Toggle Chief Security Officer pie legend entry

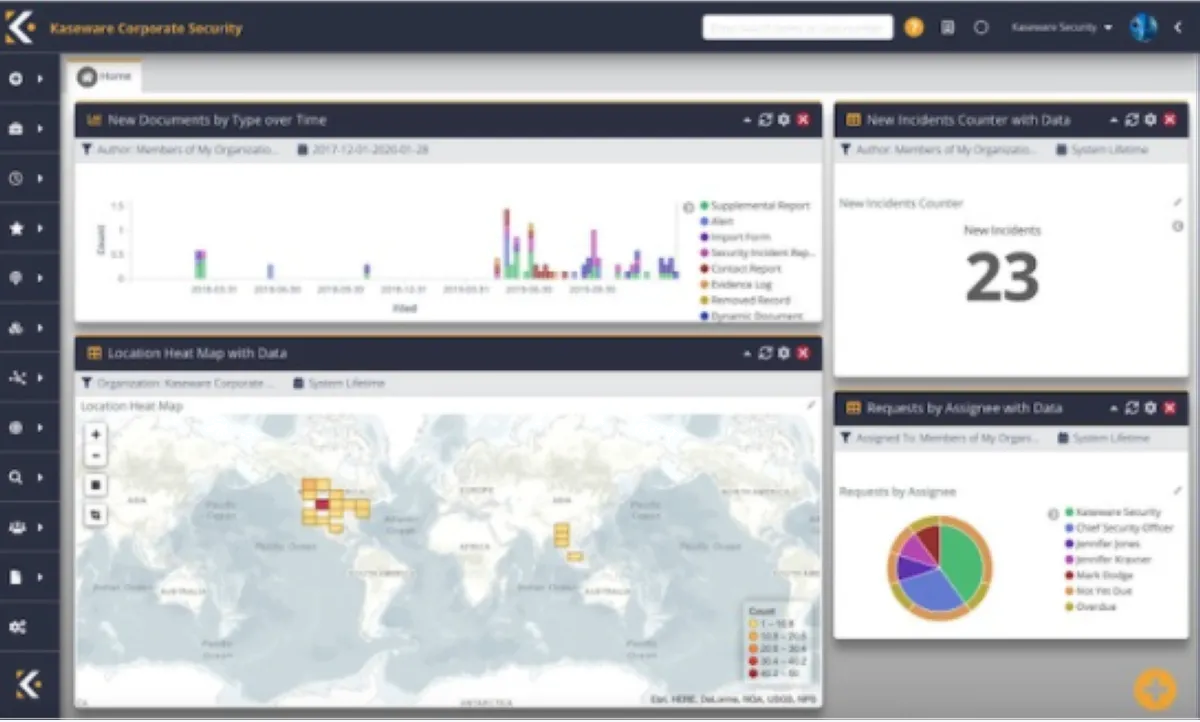click(1119, 528)
